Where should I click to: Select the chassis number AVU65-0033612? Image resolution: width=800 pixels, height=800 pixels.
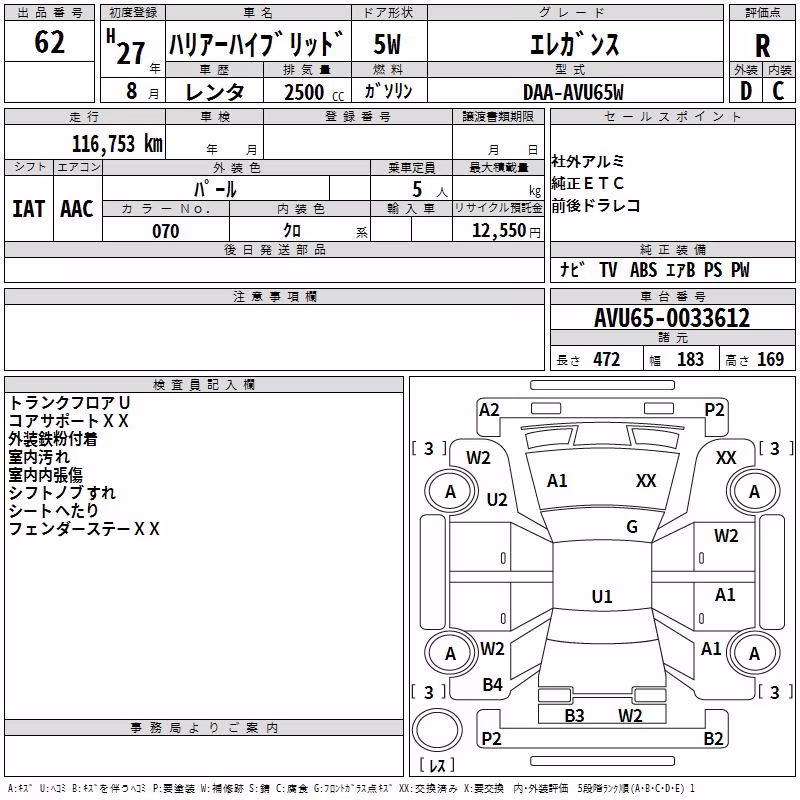tap(672, 318)
